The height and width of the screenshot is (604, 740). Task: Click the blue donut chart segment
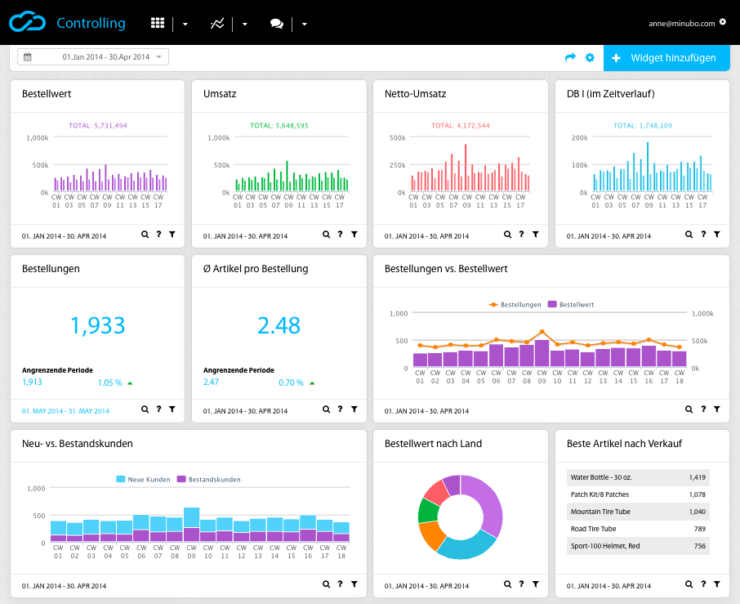(467, 547)
